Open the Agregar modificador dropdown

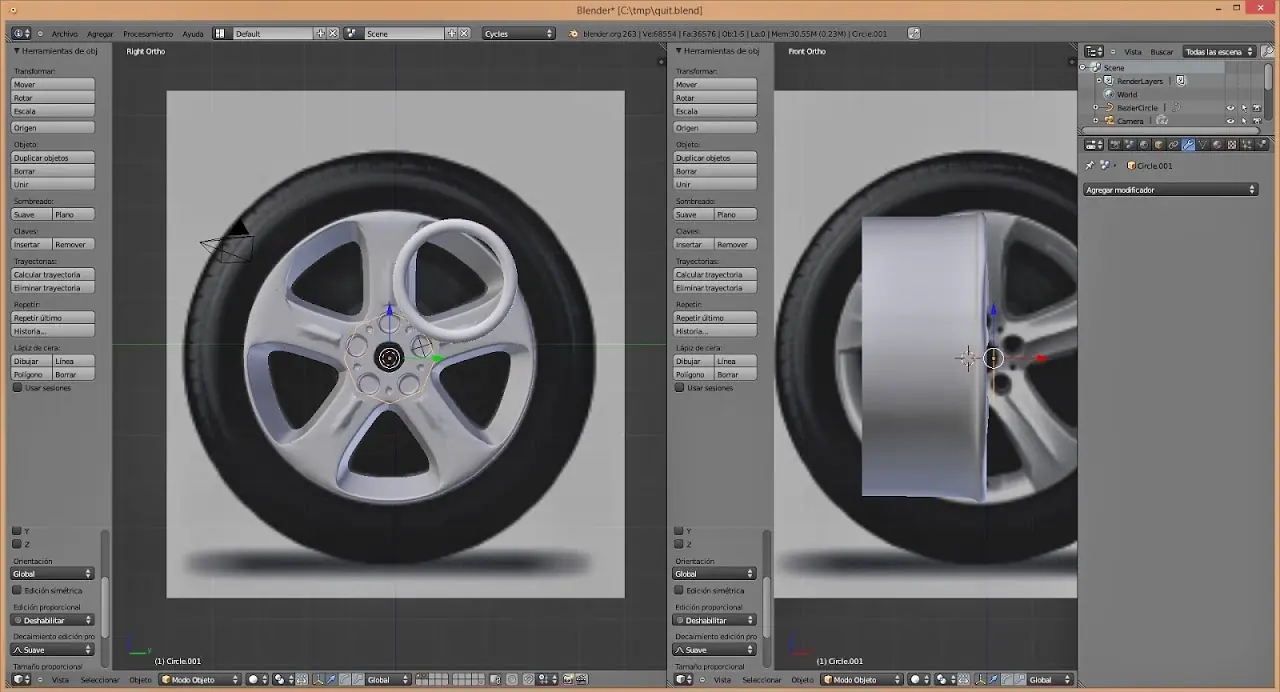click(1170, 190)
